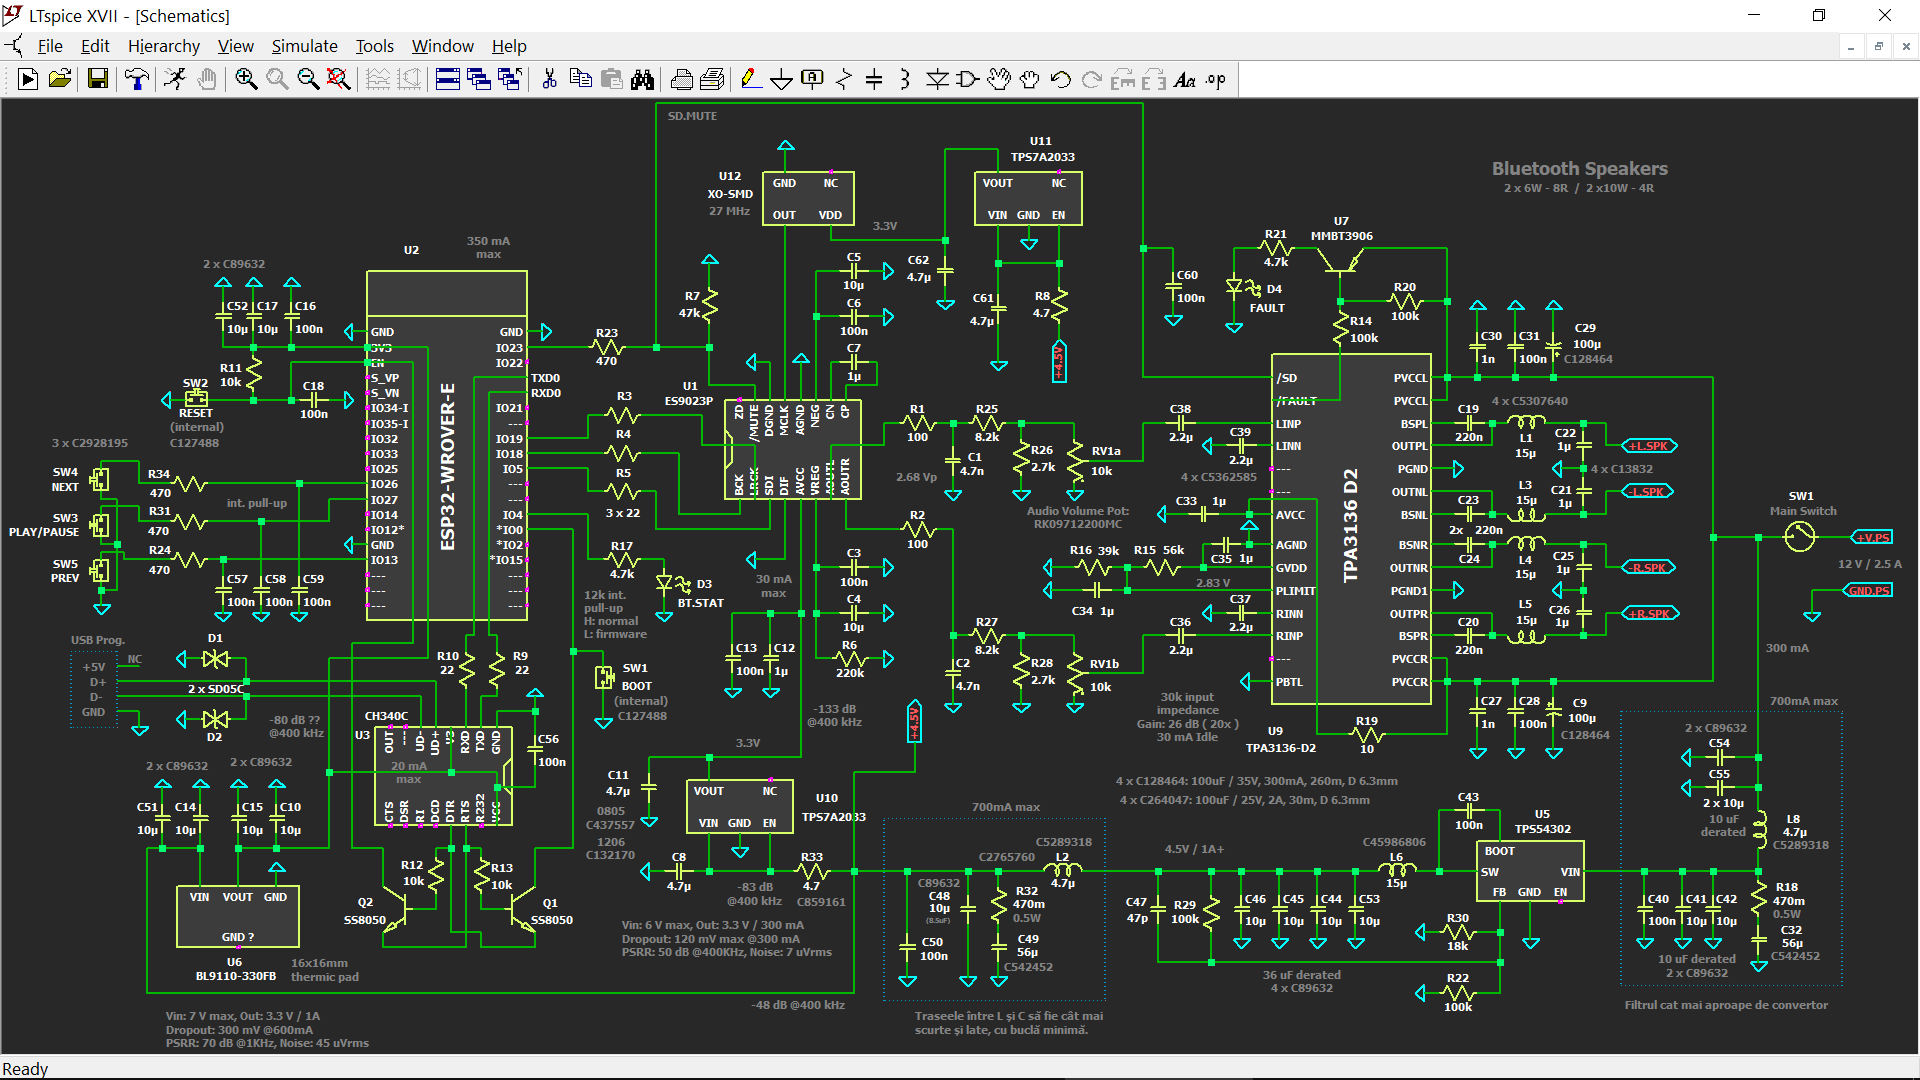This screenshot has width=1920, height=1080.
Task: Click the BL9110-330FB regulator label
Action: point(236,976)
